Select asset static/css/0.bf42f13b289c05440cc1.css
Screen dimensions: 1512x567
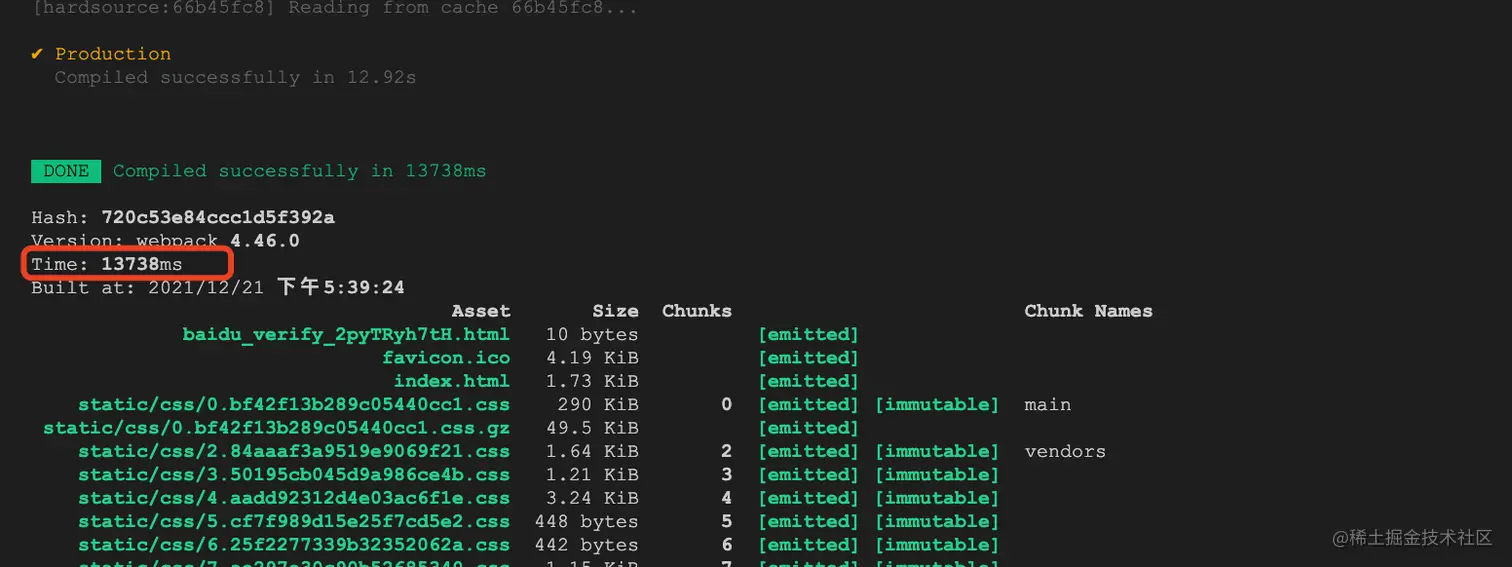coord(294,405)
